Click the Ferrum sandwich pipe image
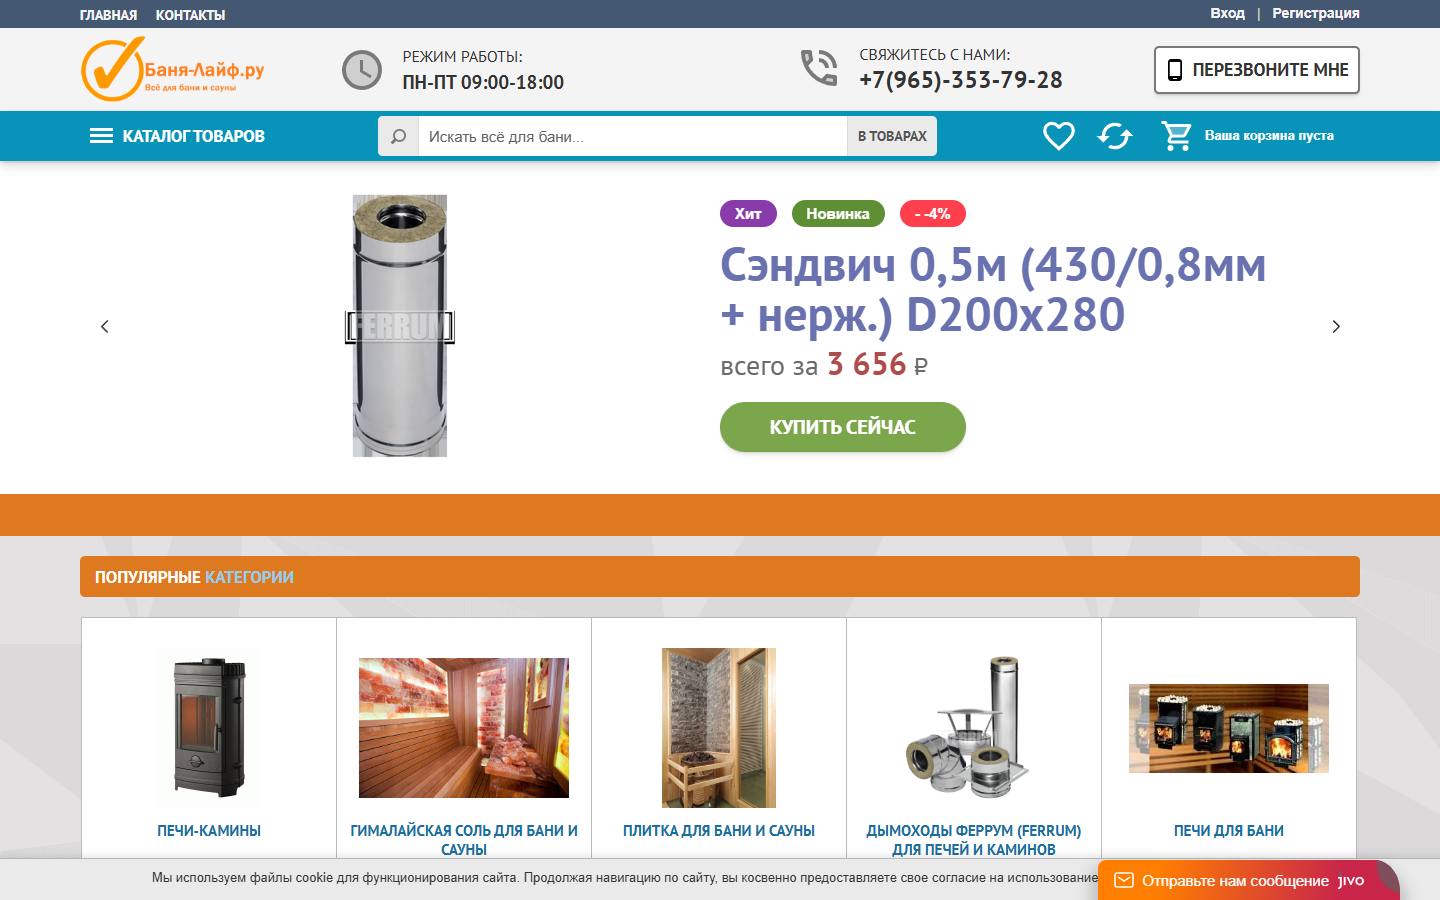Screen dimensions: 1440x900 click(400, 326)
